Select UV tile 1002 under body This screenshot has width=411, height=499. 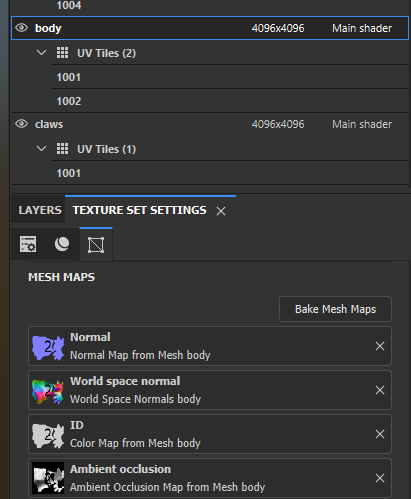(x=230, y=101)
